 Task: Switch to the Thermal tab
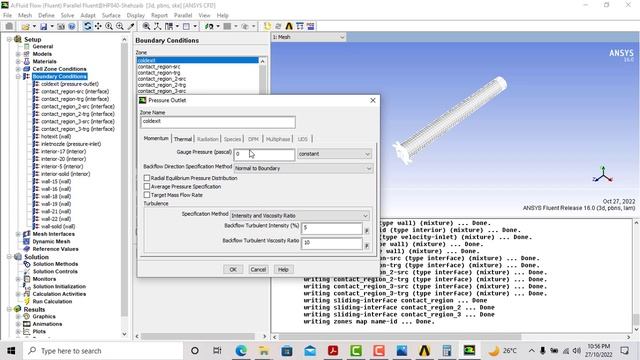pos(183,139)
